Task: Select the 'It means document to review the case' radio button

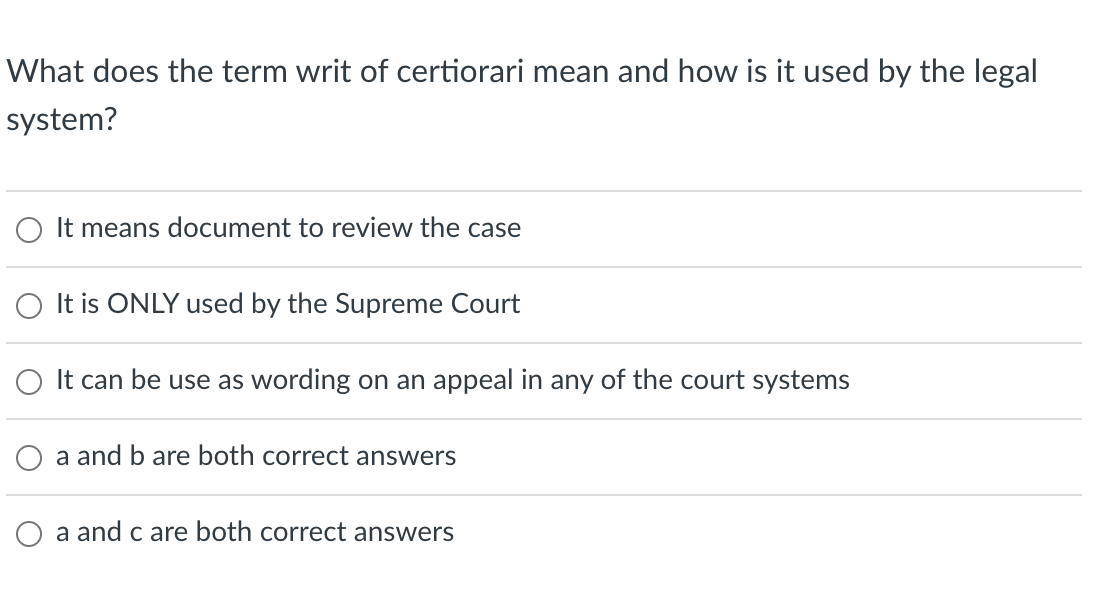Action: click(30, 230)
